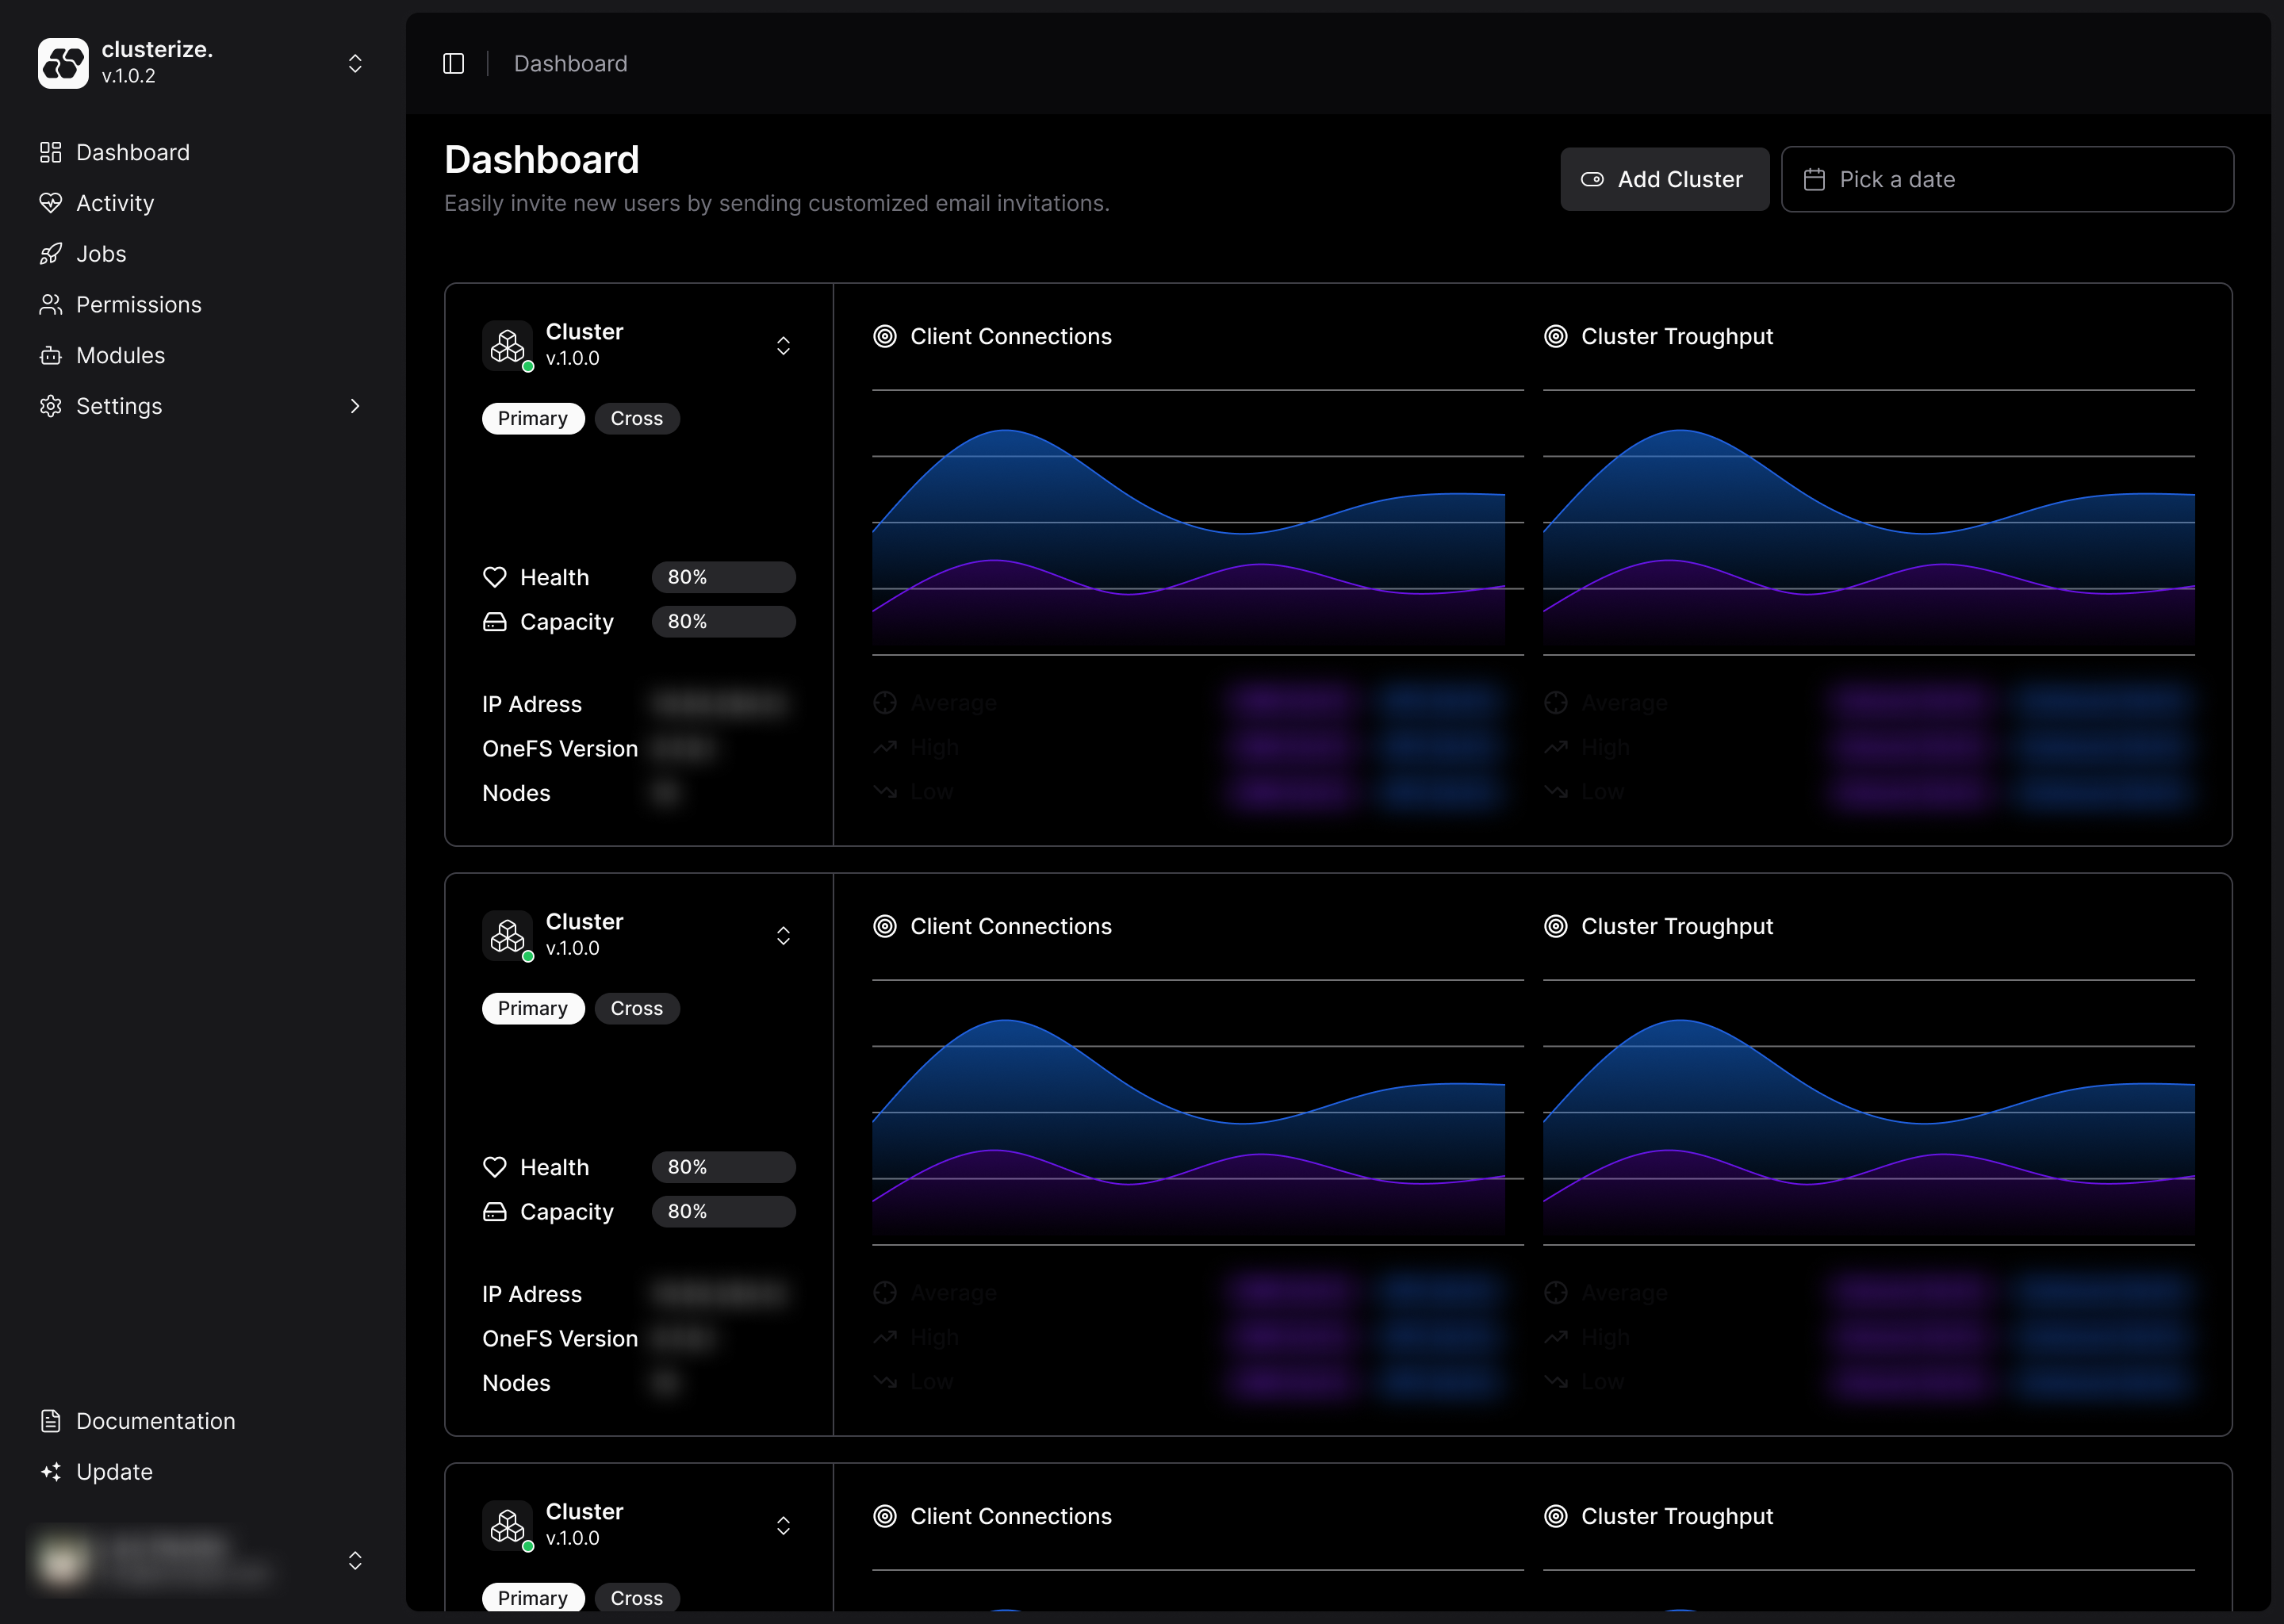Open the Jobs page
Viewport: 2284px width, 1624px height.
pos(203,254)
